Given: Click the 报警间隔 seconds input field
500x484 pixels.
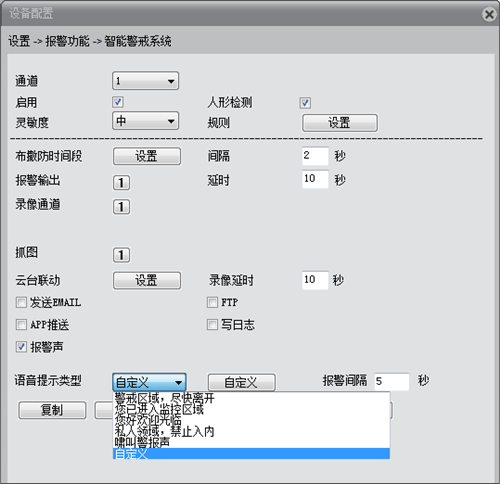Looking at the screenshot, I should coord(391,382).
